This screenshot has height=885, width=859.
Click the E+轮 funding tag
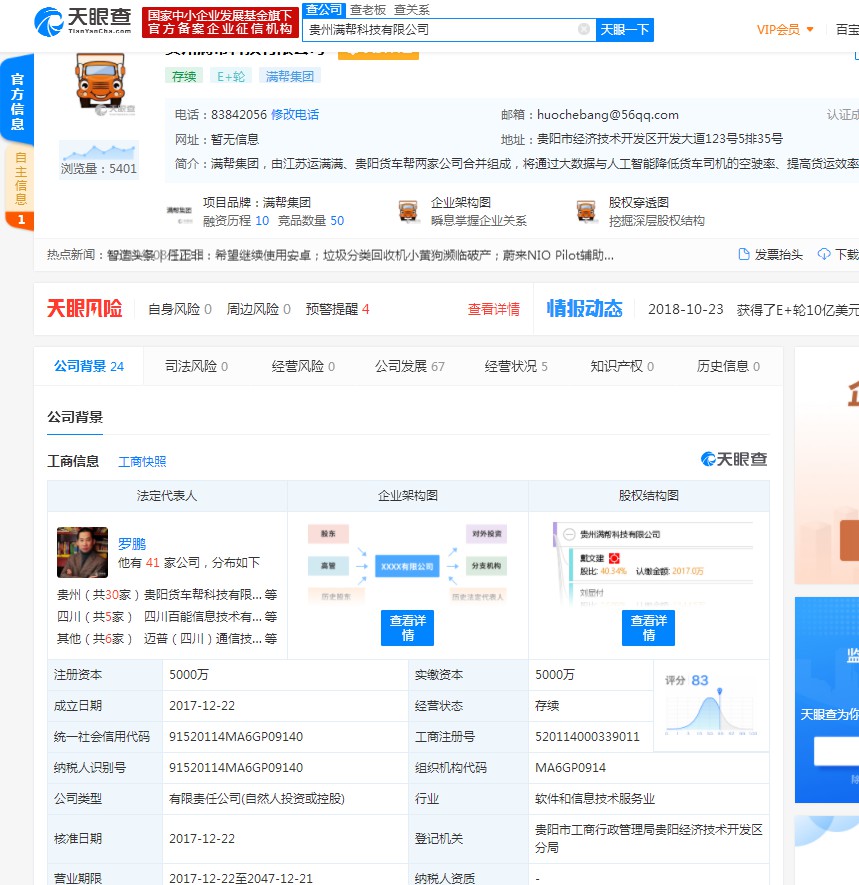231,76
